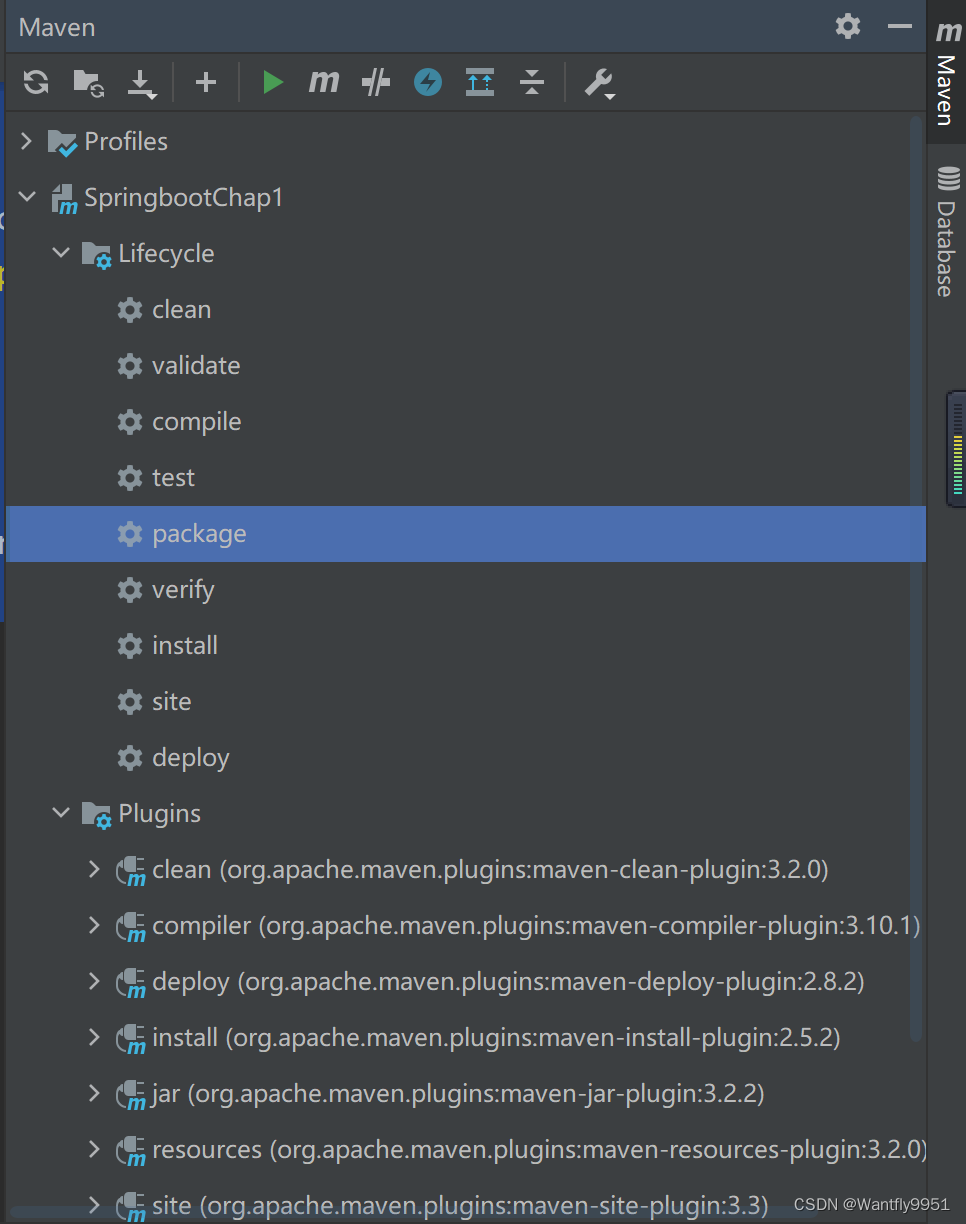Click the green Run Maven Build icon
Viewport: 966px width, 1224px height.
(x=272, y=82)
